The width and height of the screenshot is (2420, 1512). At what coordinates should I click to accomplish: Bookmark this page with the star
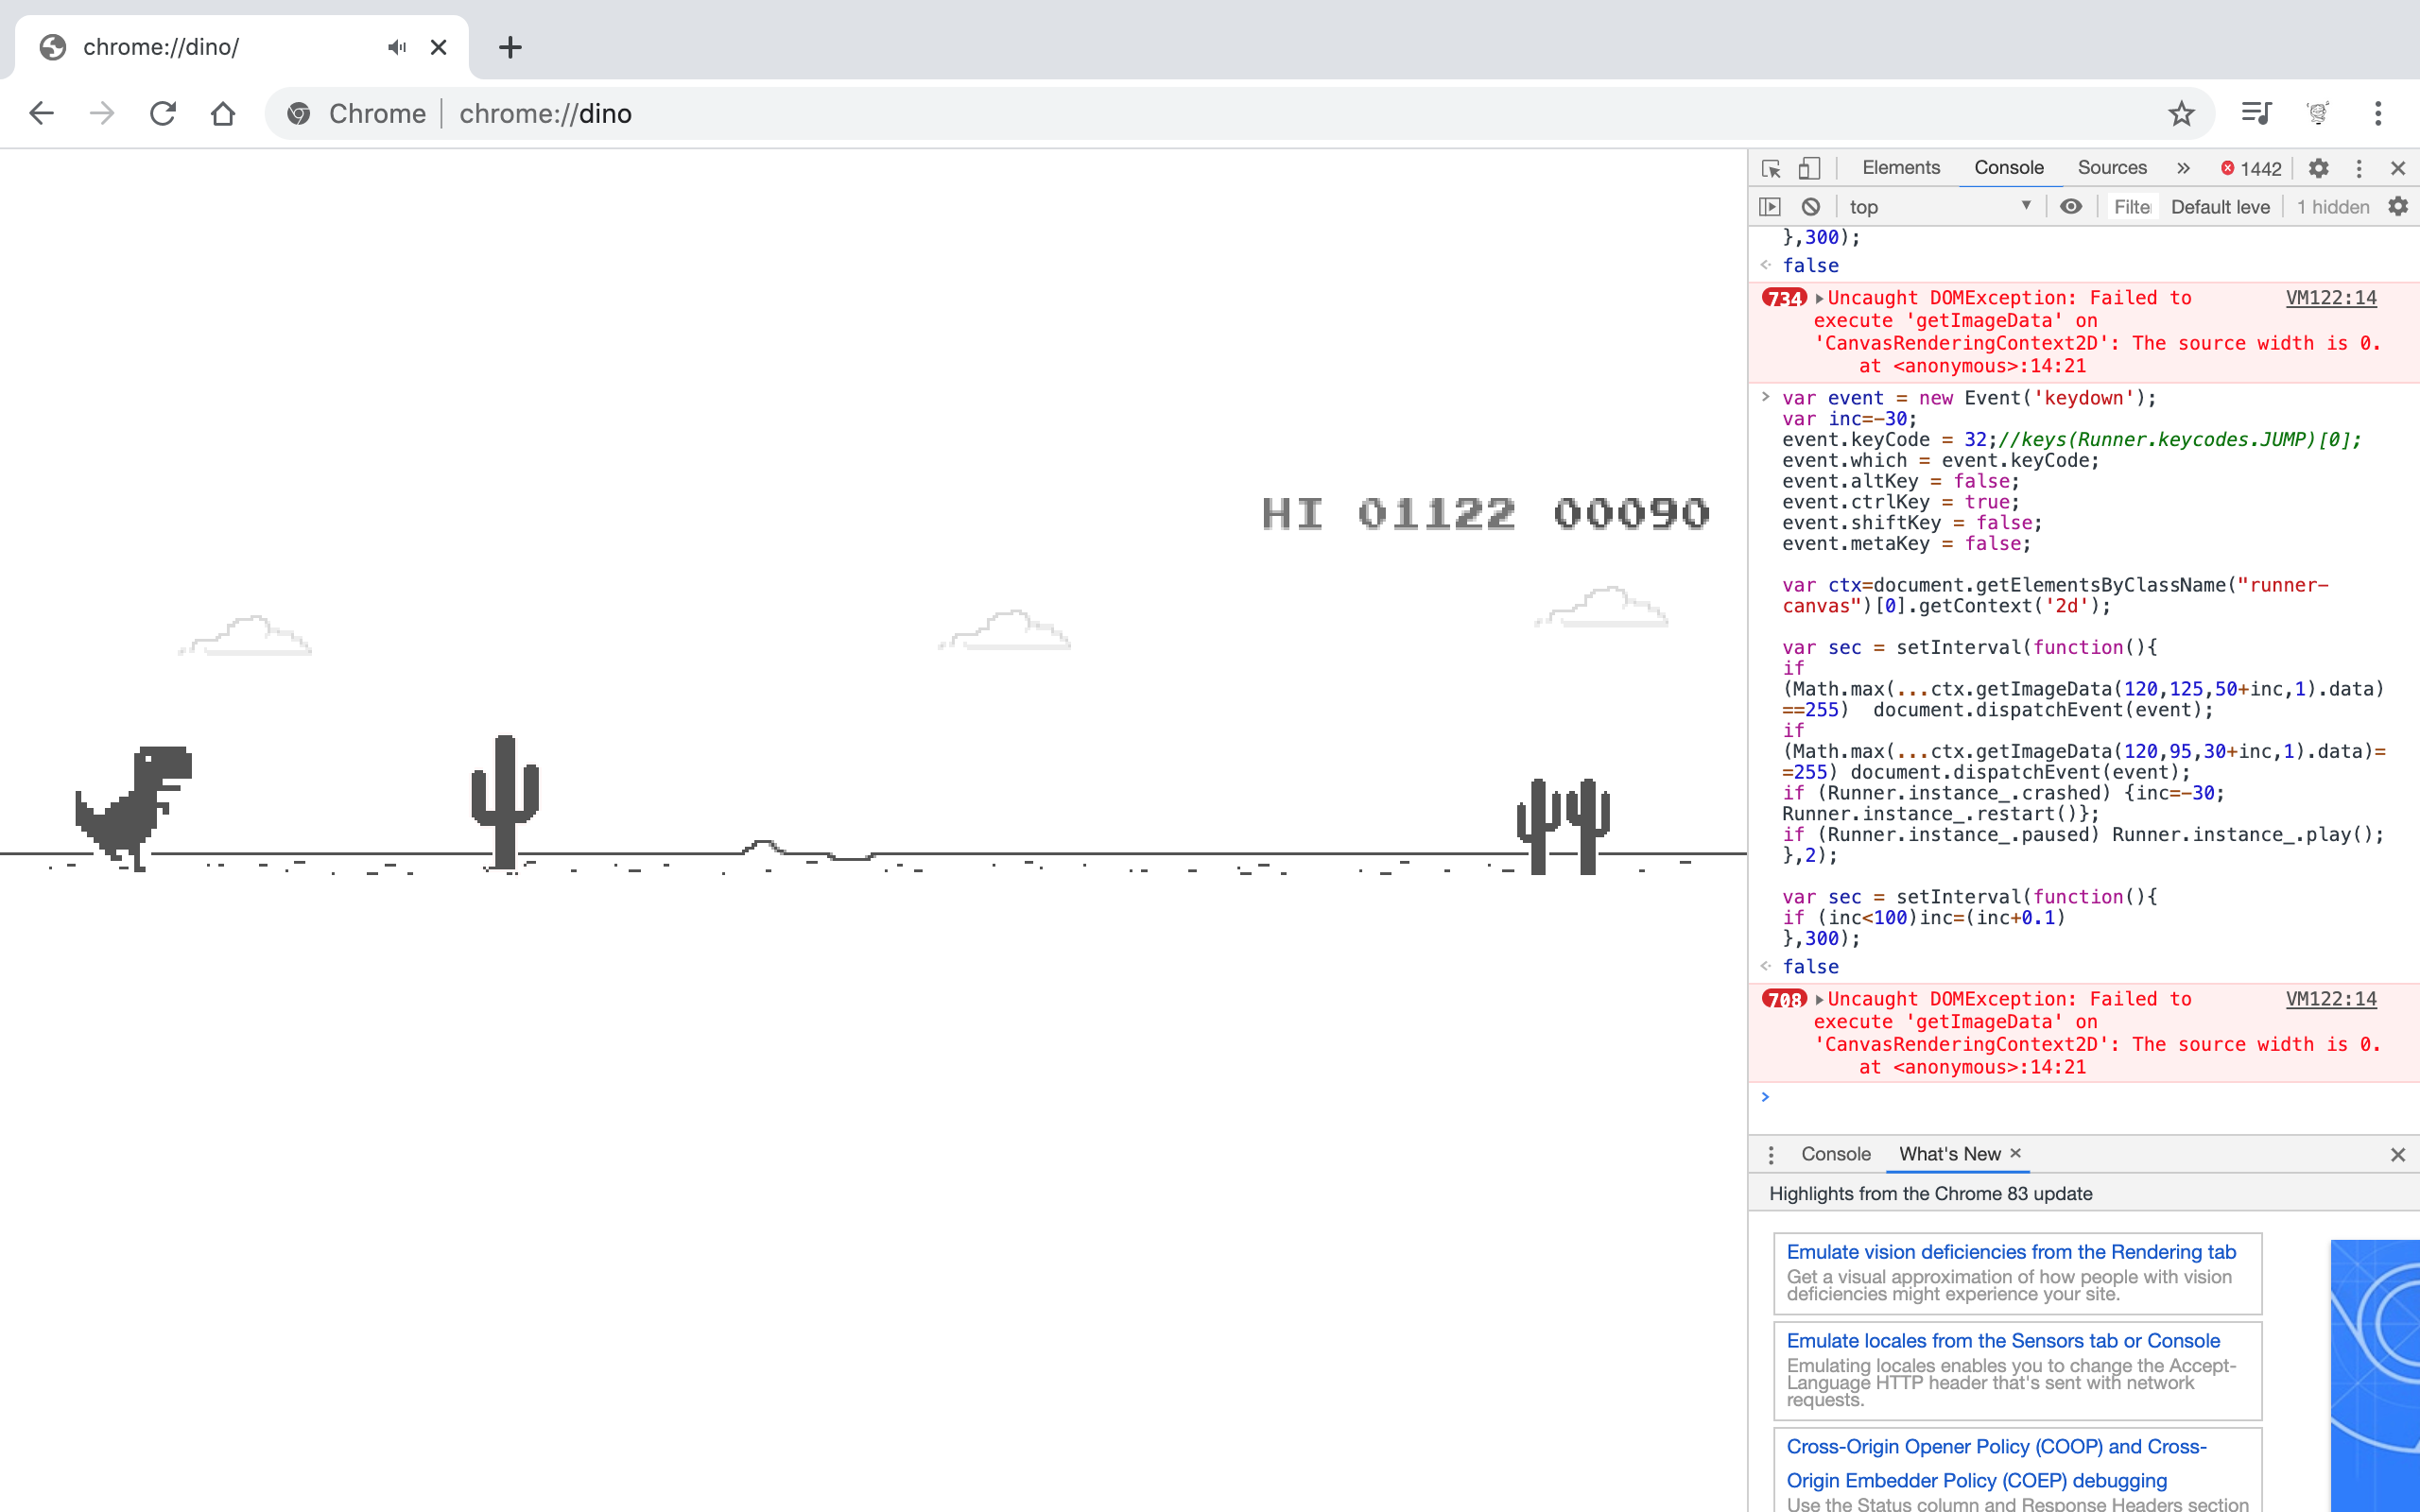2181,113
